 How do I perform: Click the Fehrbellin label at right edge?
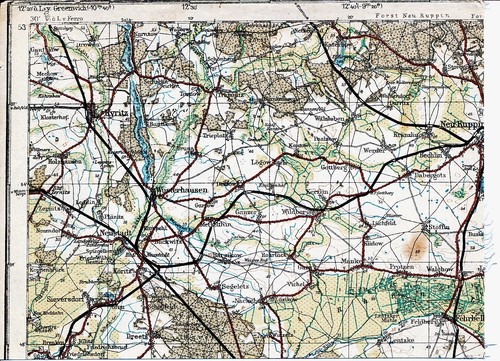coord(470,318)
